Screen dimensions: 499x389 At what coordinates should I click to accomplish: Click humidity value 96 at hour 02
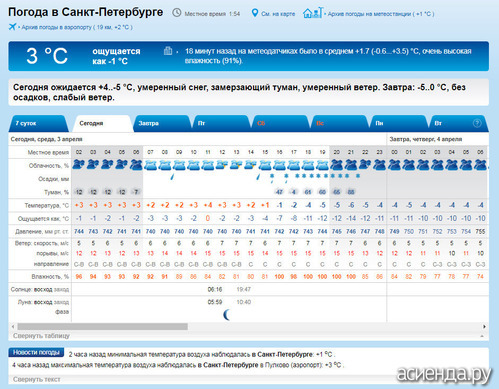click(79, 277)
